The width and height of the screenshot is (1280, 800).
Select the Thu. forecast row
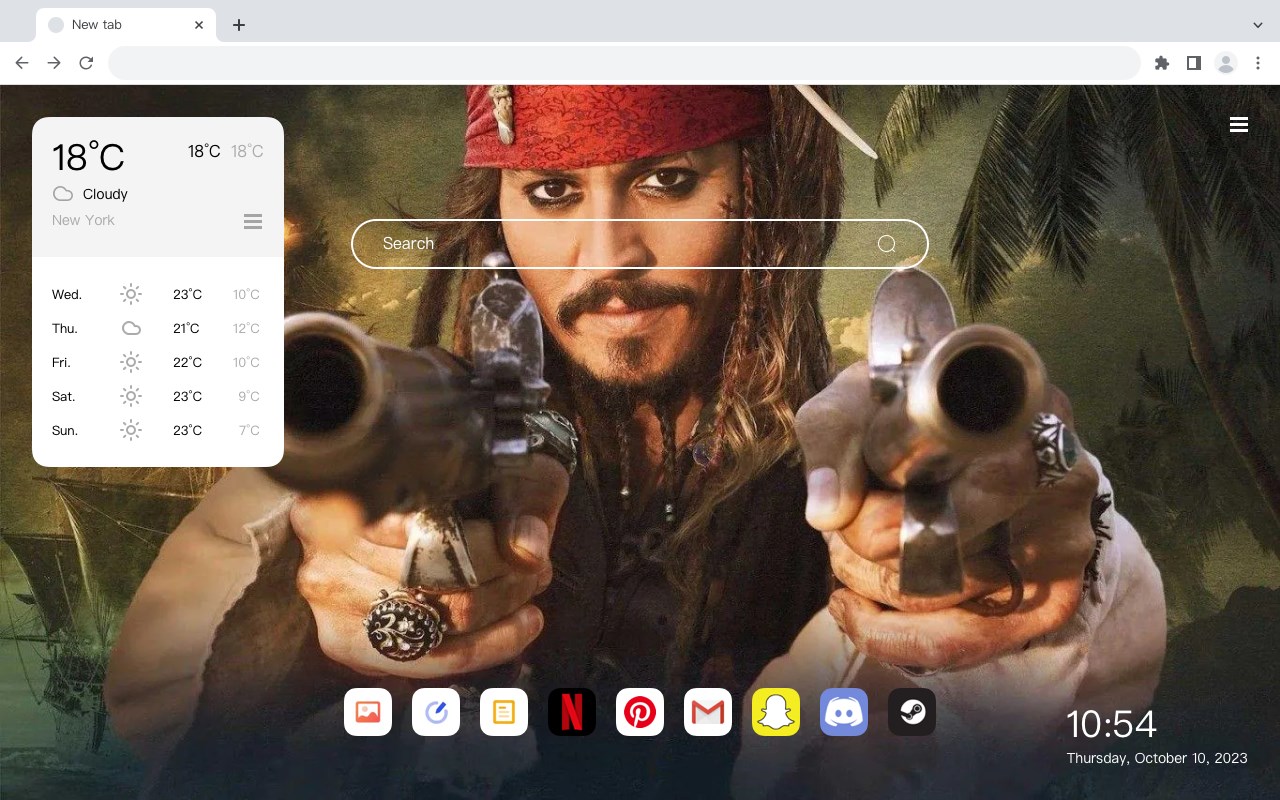click(158, 328)
